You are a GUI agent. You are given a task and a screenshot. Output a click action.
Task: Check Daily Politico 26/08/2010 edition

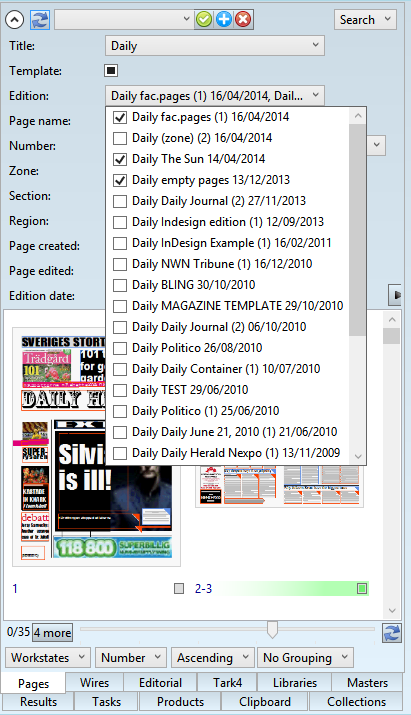120,348
